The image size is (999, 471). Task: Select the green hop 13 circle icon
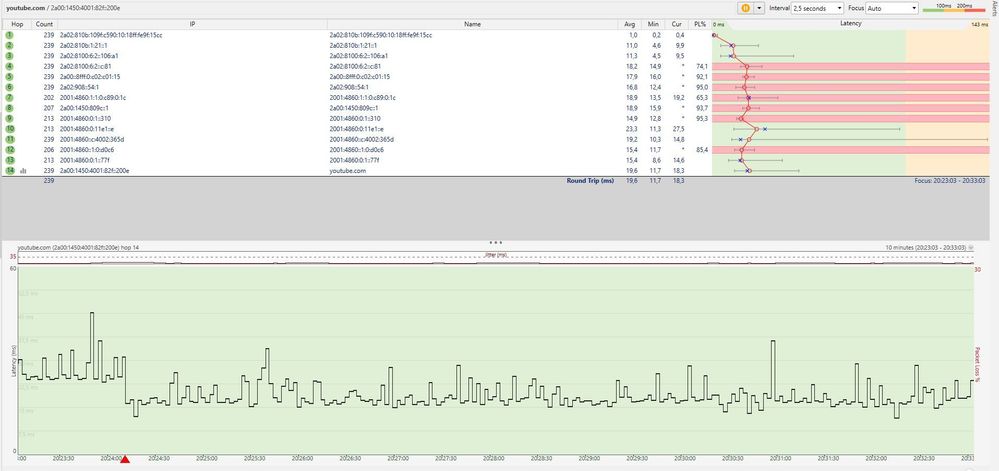point(10,160)
